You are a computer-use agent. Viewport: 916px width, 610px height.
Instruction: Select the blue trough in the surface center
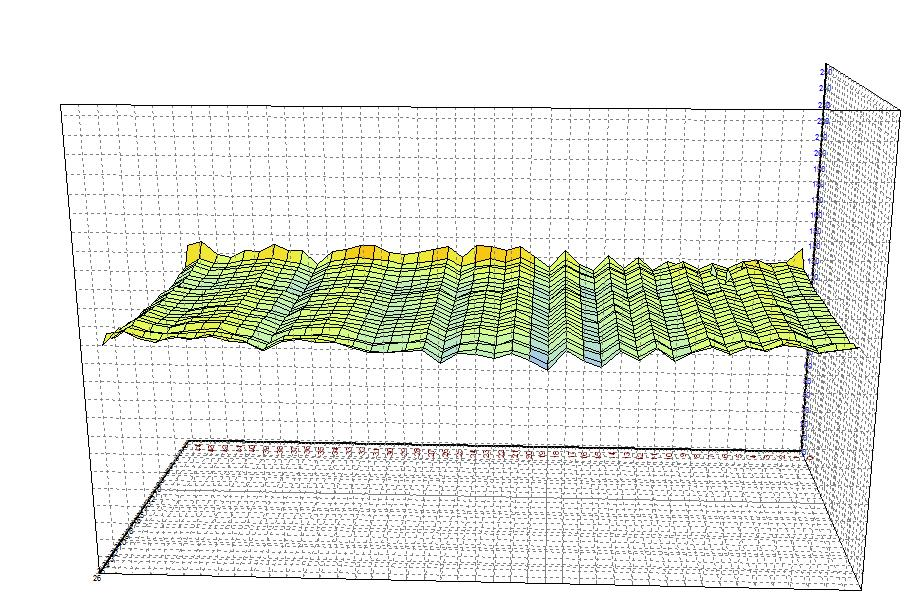[541, 355]
